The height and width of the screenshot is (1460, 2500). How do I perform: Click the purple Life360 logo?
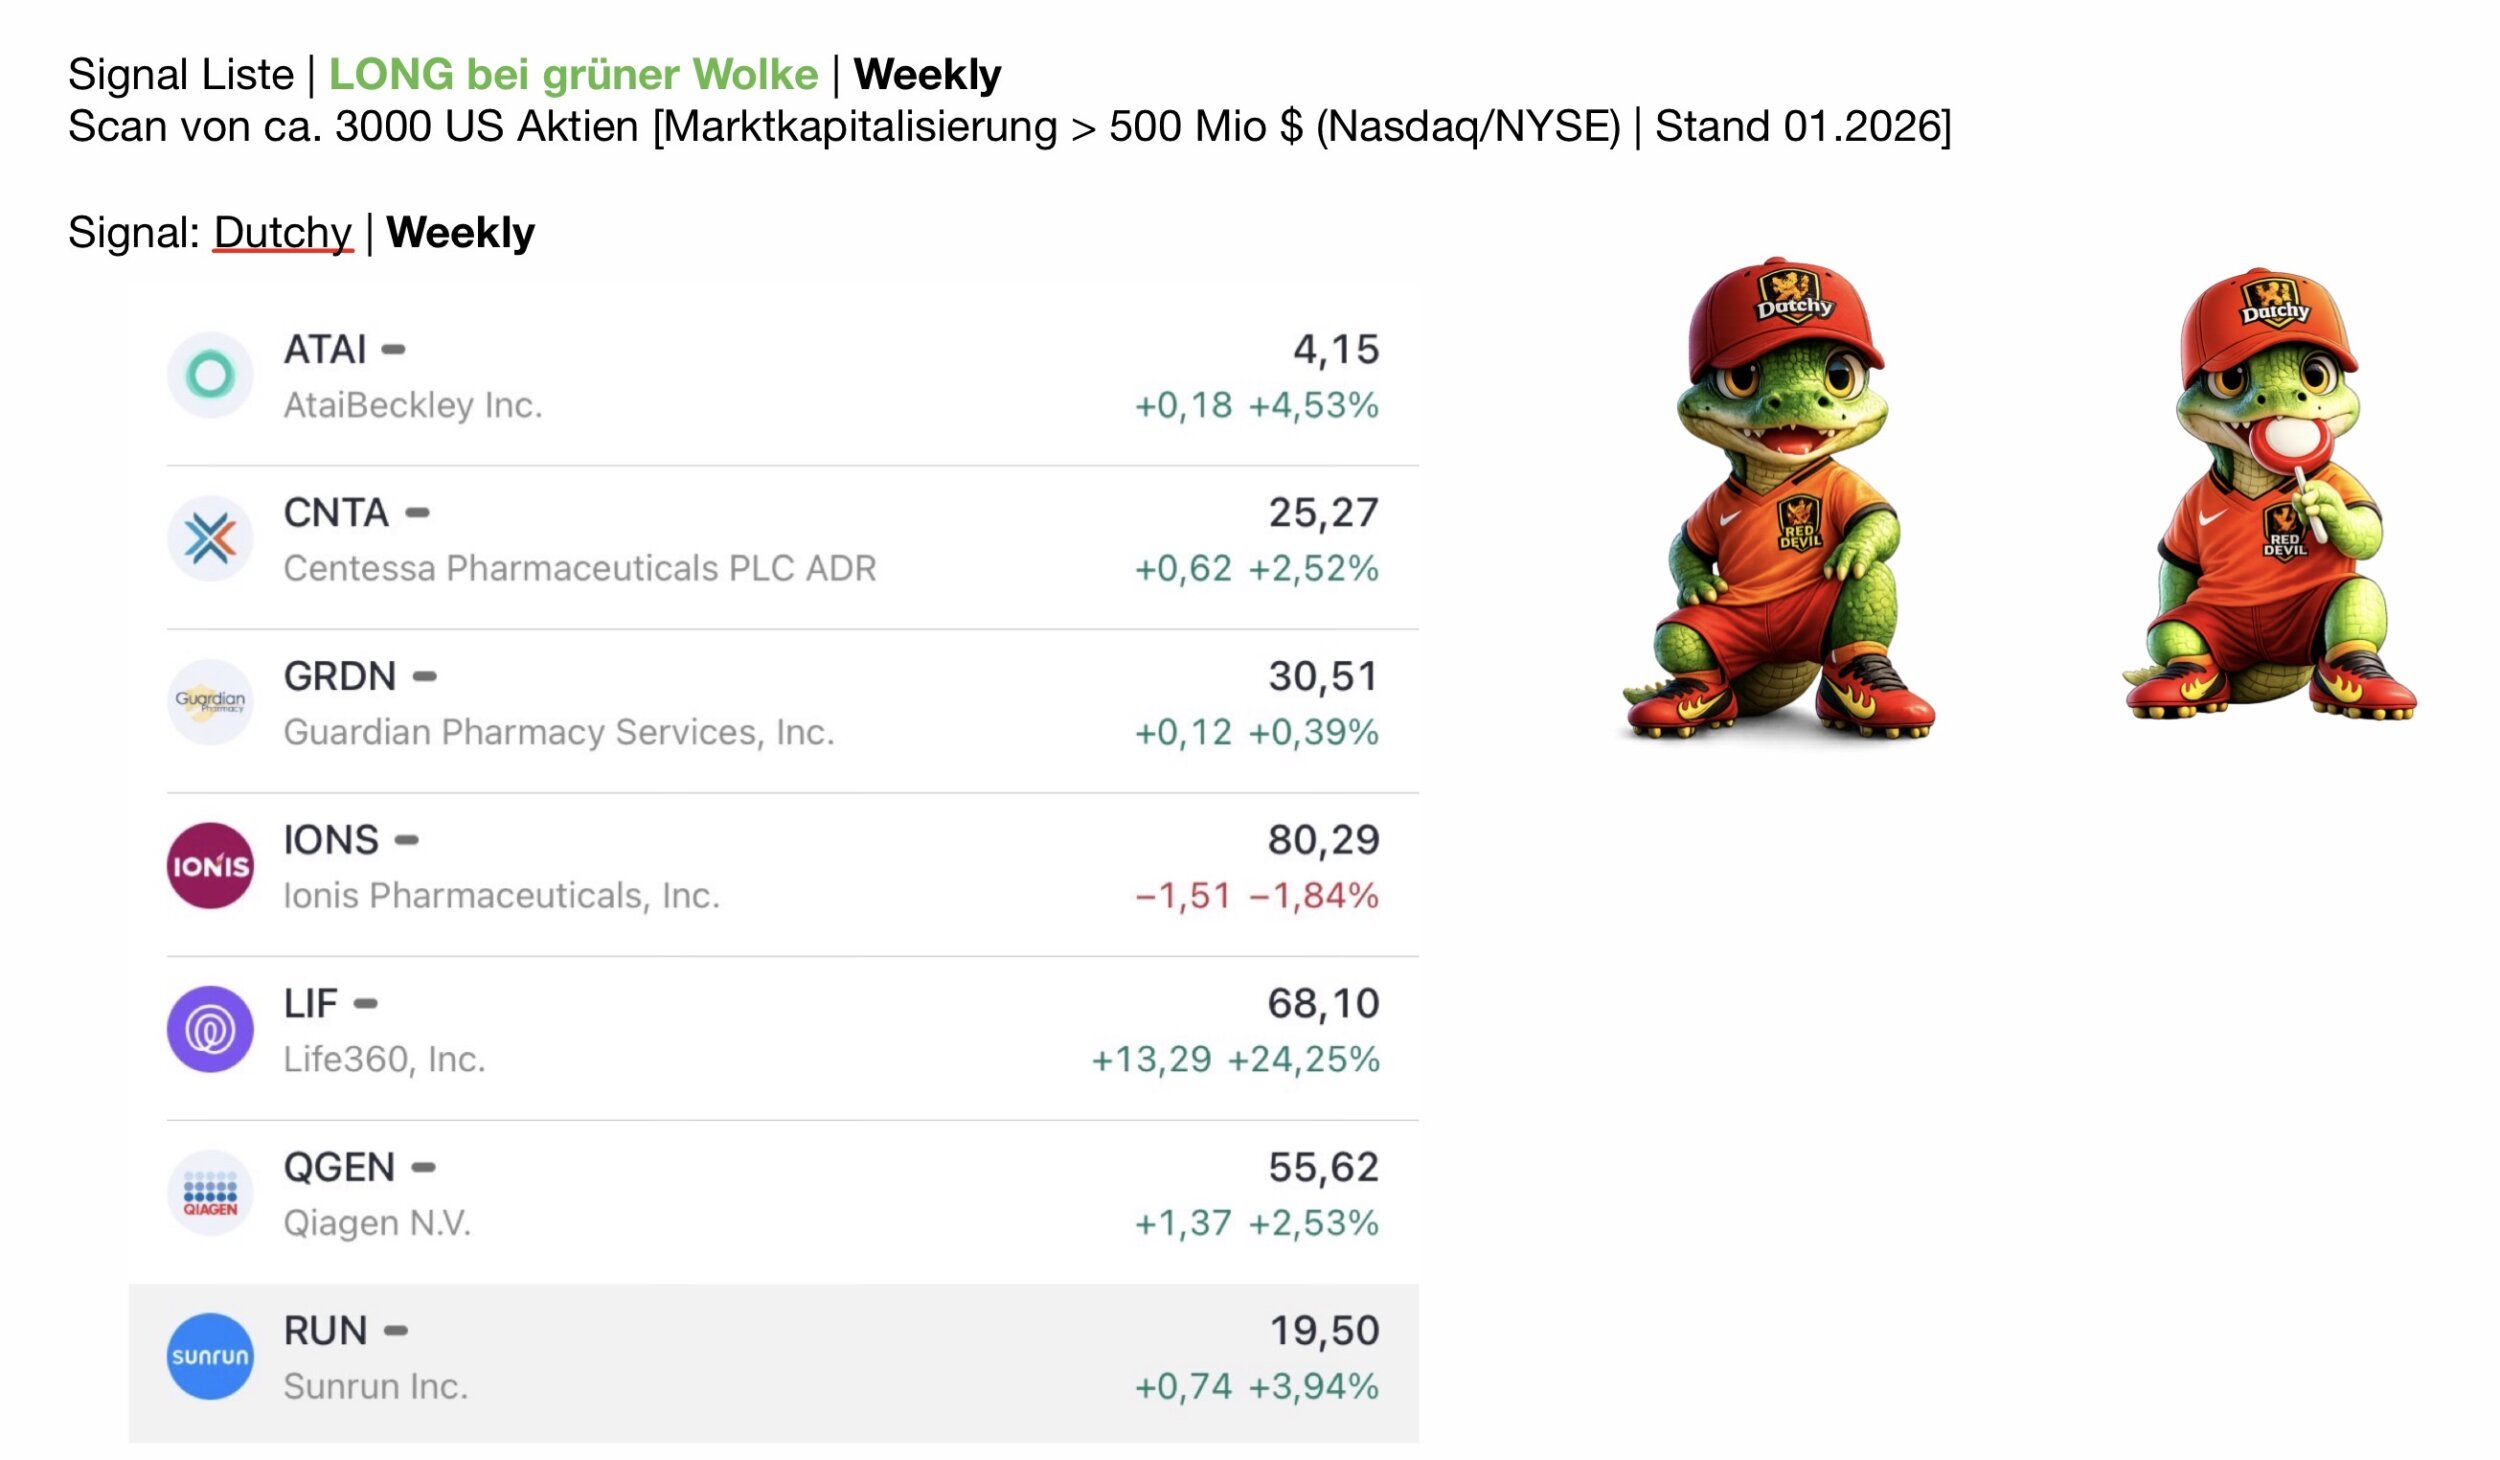point(210,1029)
